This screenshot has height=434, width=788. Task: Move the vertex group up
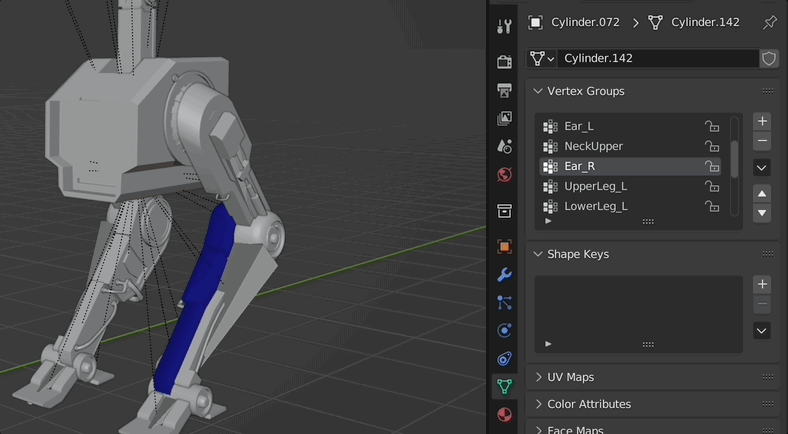(762, 194)
